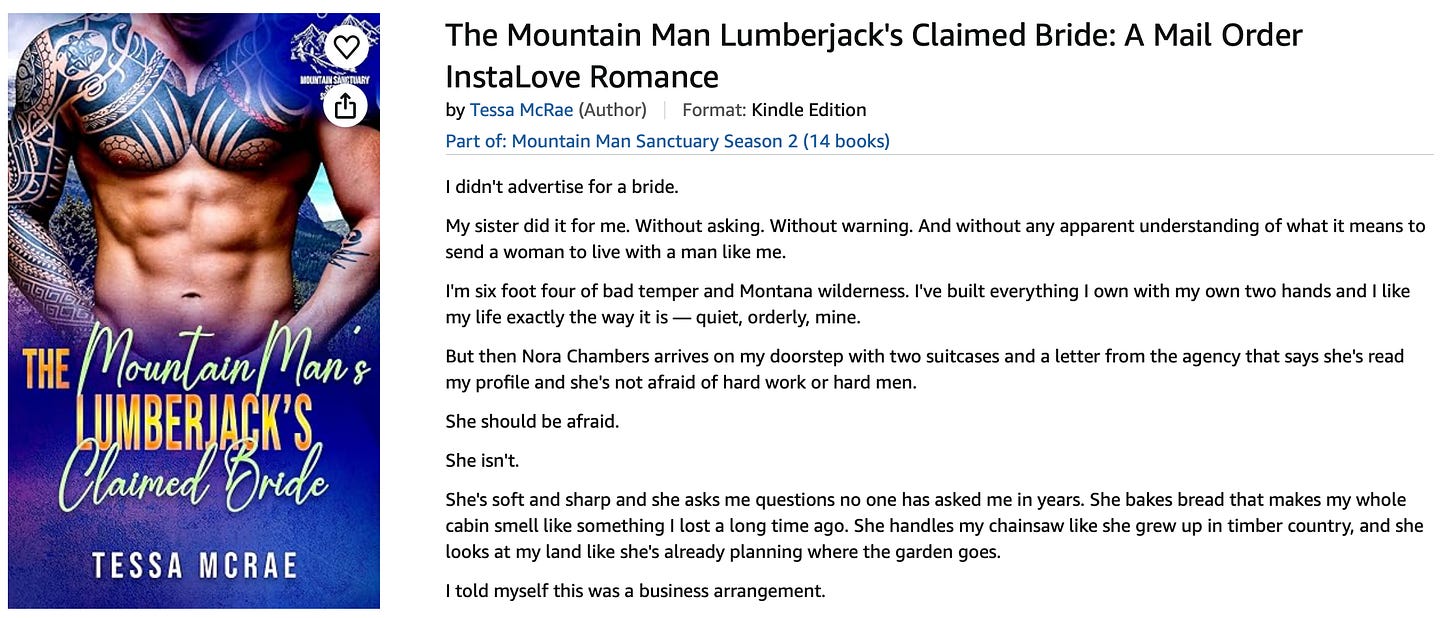Open the Tessa McRae author link
Screen dimensions: 1456x618
coord(521,110)
